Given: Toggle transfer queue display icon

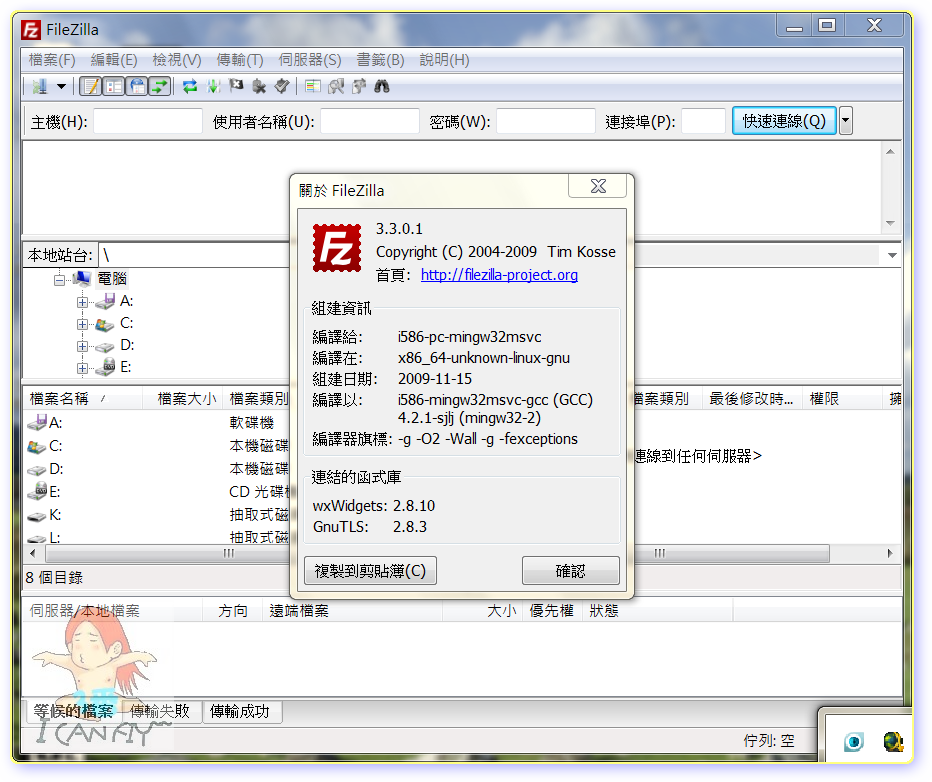Looking at the screenshot, I should pos(160,87).
